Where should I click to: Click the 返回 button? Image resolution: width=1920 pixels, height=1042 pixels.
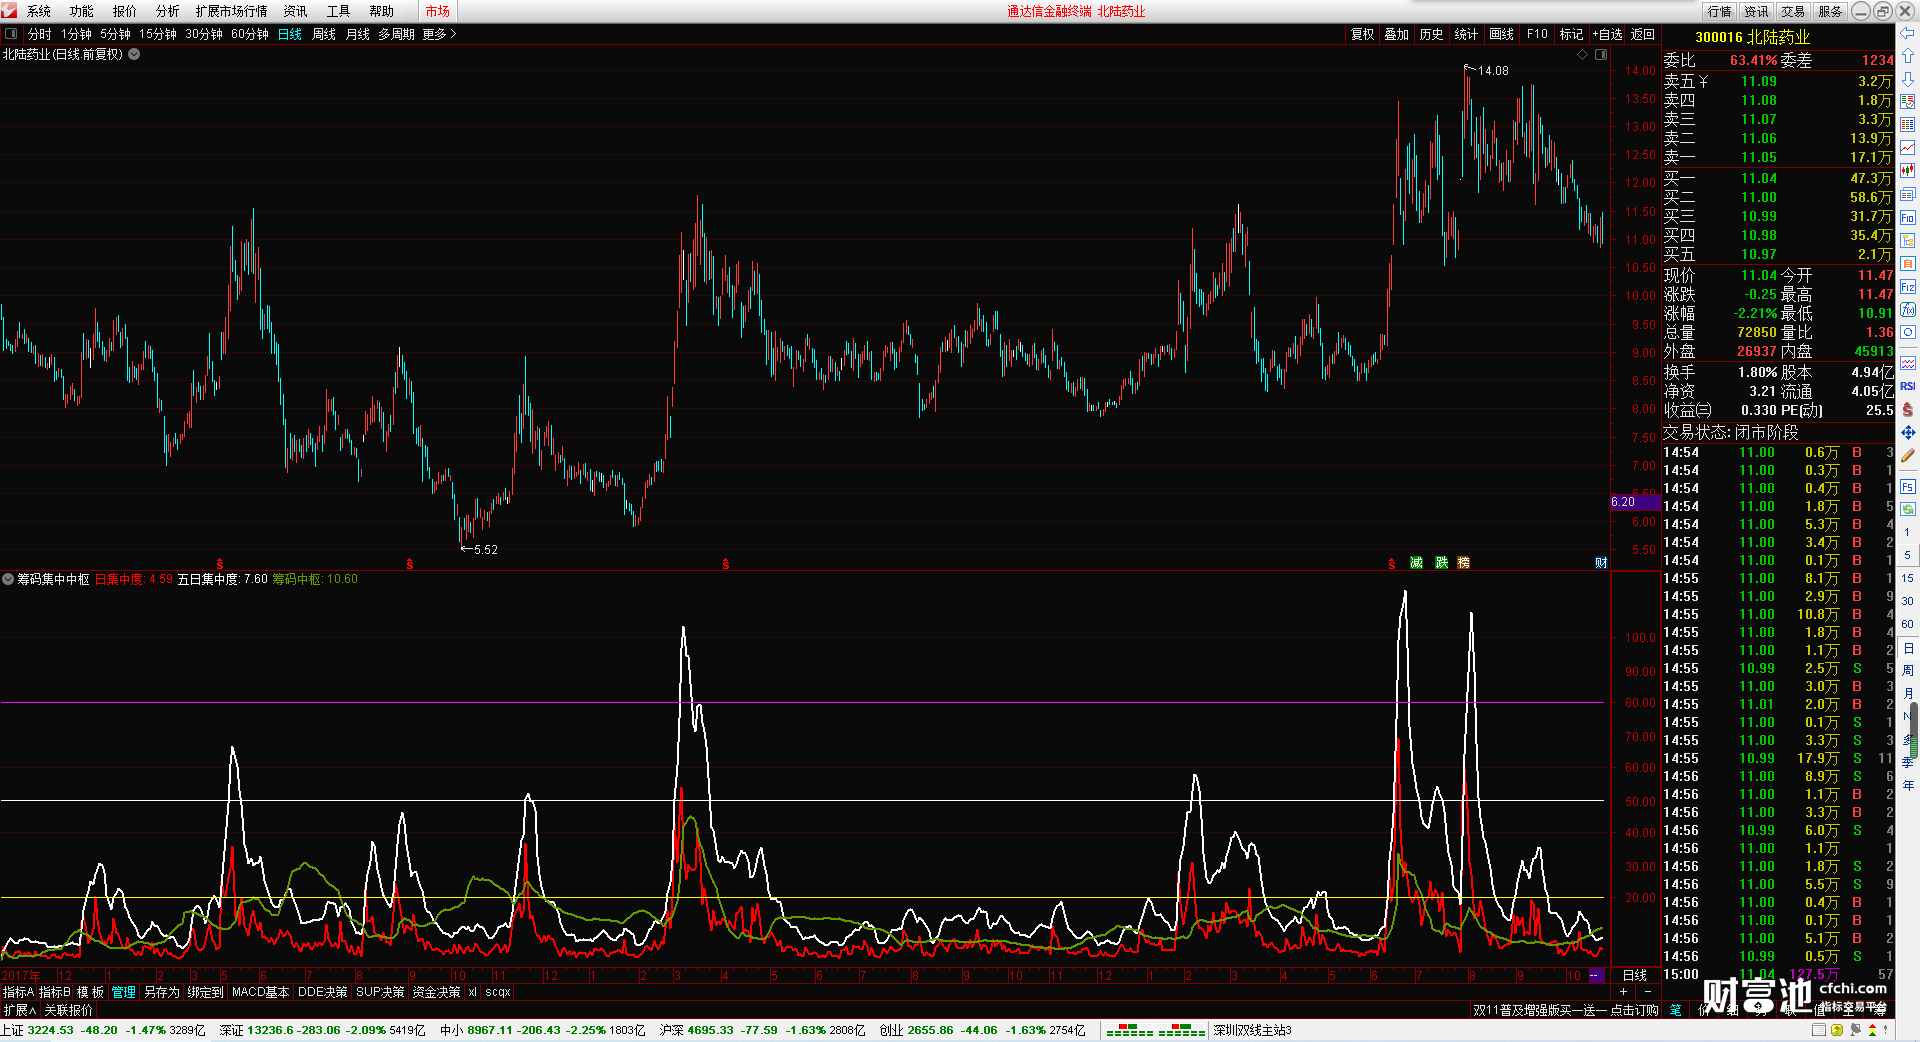pos(1643,34)
